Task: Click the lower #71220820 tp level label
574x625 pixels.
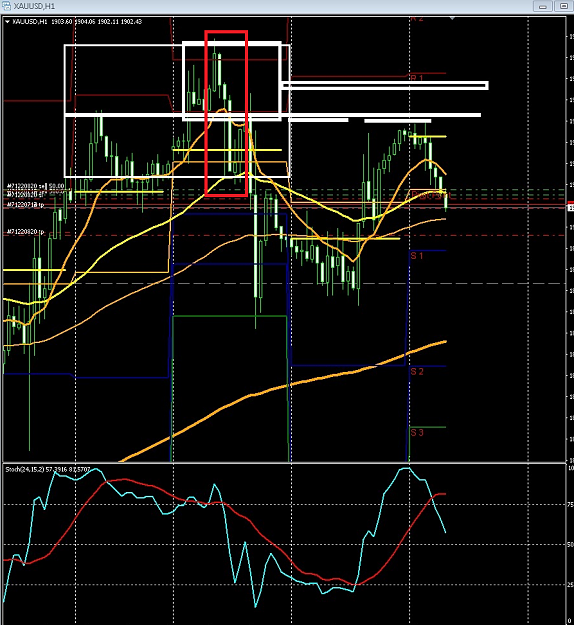Action: click(x=26, y=232)
